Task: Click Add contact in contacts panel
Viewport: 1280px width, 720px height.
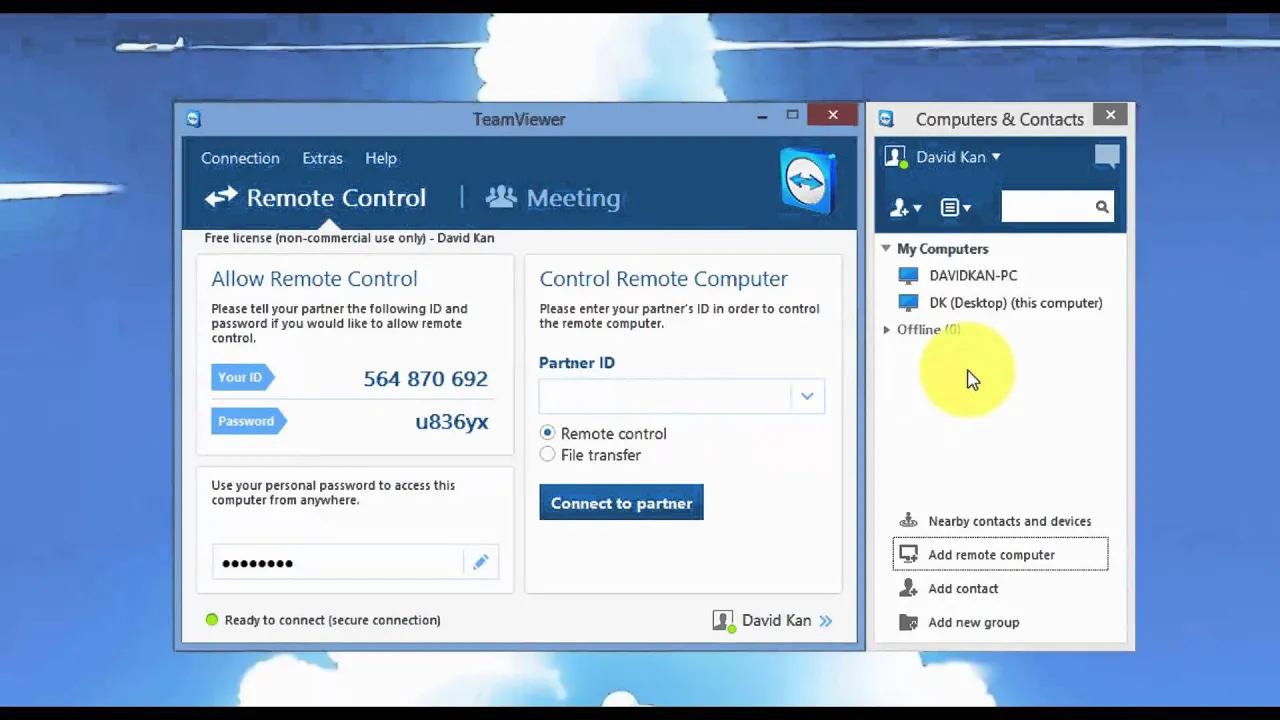Action: [1000, 588]
